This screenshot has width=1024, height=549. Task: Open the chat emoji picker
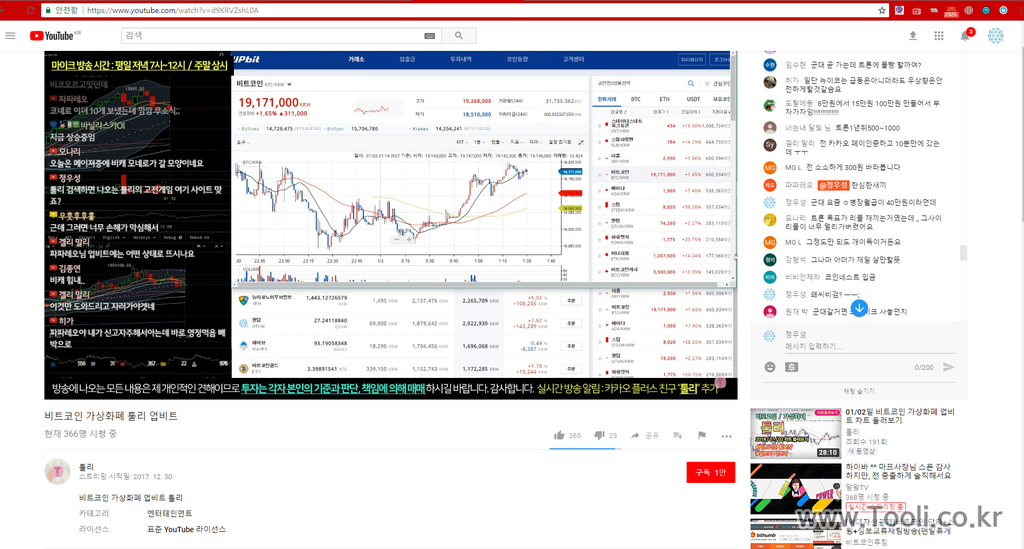coord(770,367)
